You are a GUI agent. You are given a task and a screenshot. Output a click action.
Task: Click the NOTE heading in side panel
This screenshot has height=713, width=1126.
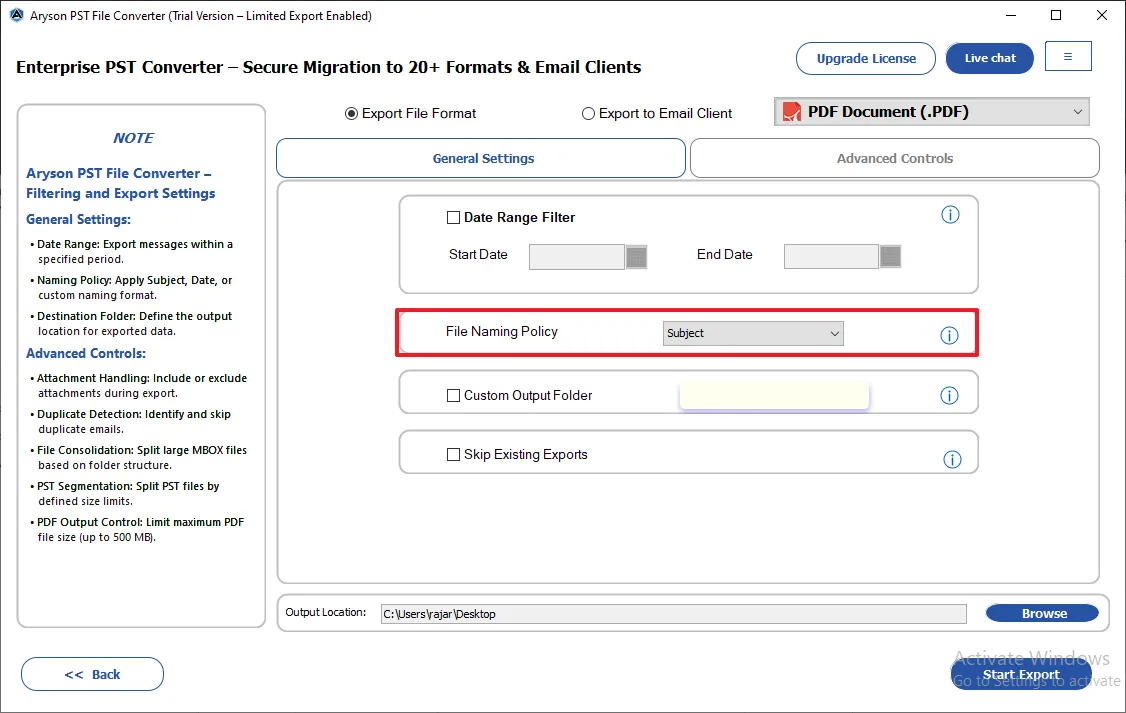tap(133, 138)
